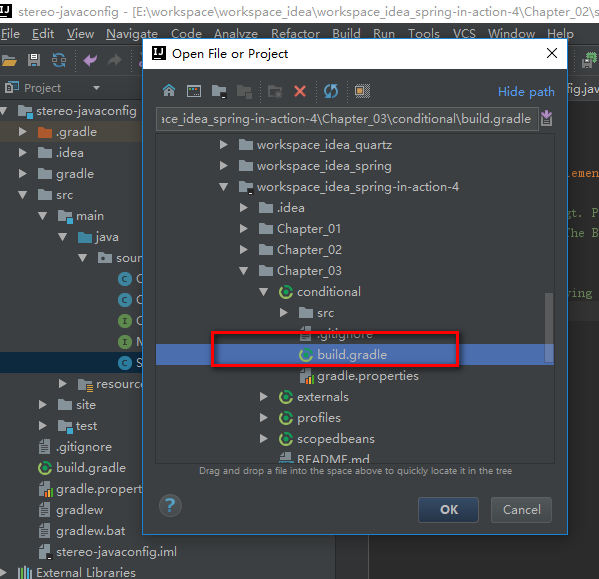Open the Edit menu
This screenshot has width=599, height=579.
[x=43, y=34]
